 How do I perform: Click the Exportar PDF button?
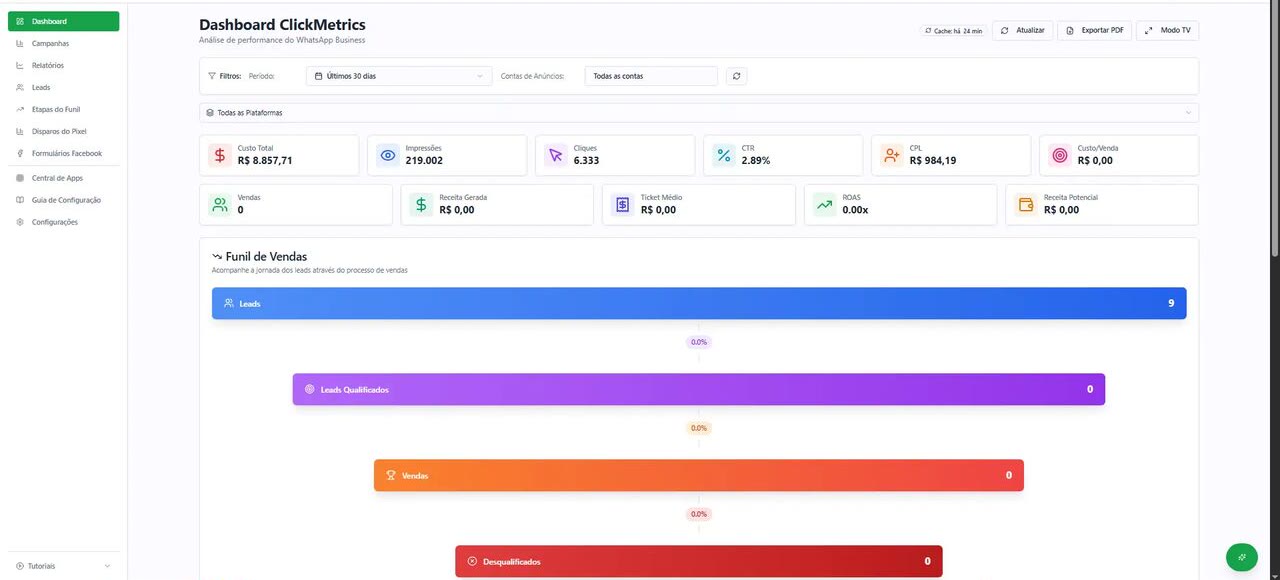click(1094, 31)
